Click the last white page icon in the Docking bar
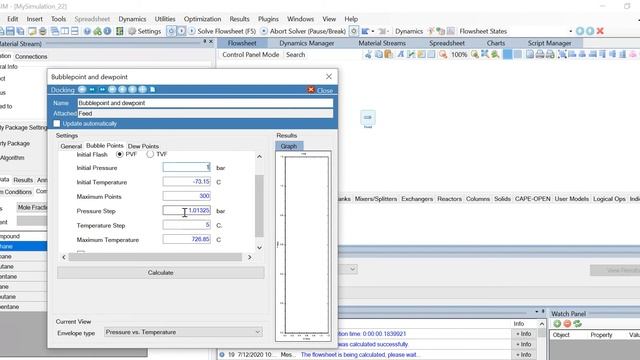The width and height of the screenshot is (640, 360). pos(152,89)
